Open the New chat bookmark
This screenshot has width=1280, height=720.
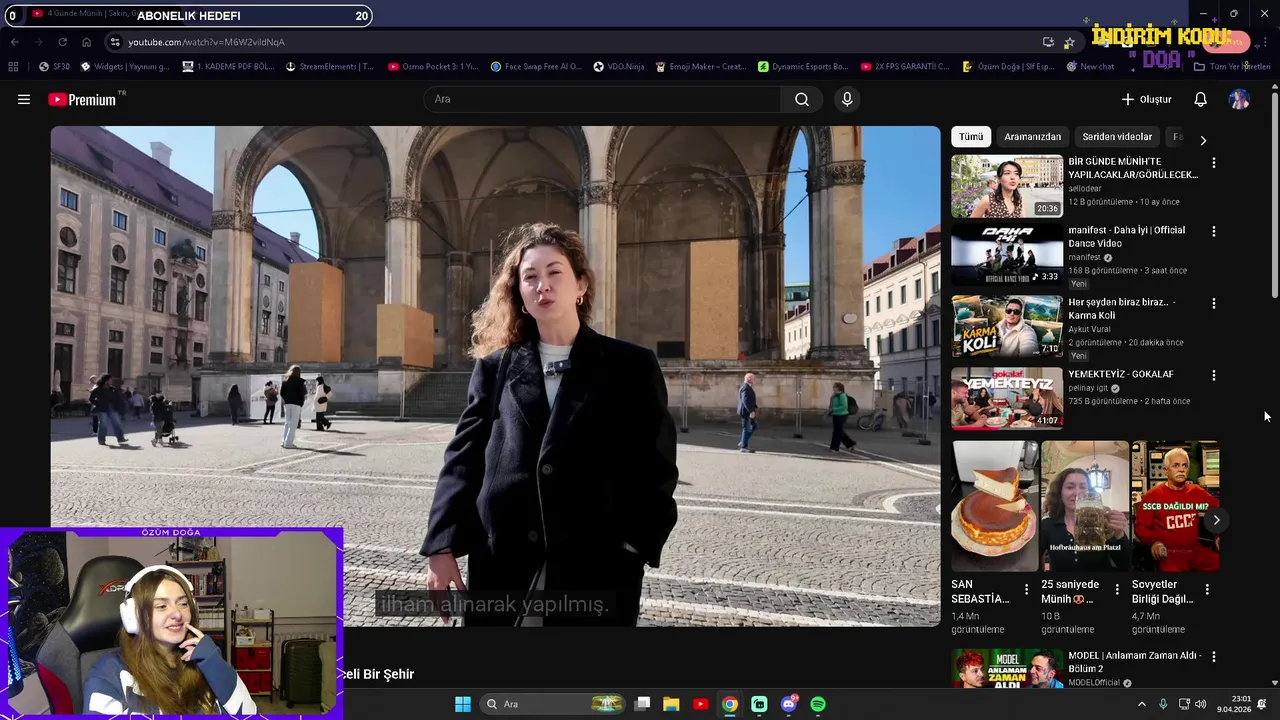tap(1090, 67)
